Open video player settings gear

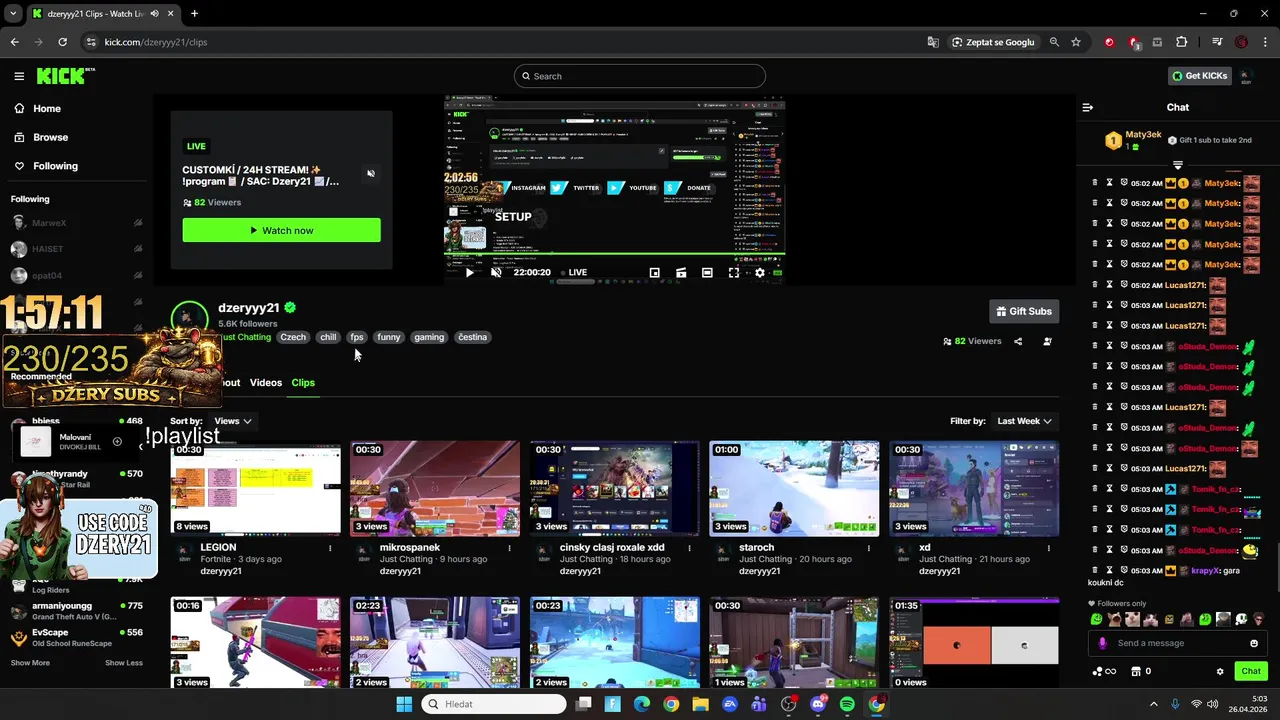[759, 272]
